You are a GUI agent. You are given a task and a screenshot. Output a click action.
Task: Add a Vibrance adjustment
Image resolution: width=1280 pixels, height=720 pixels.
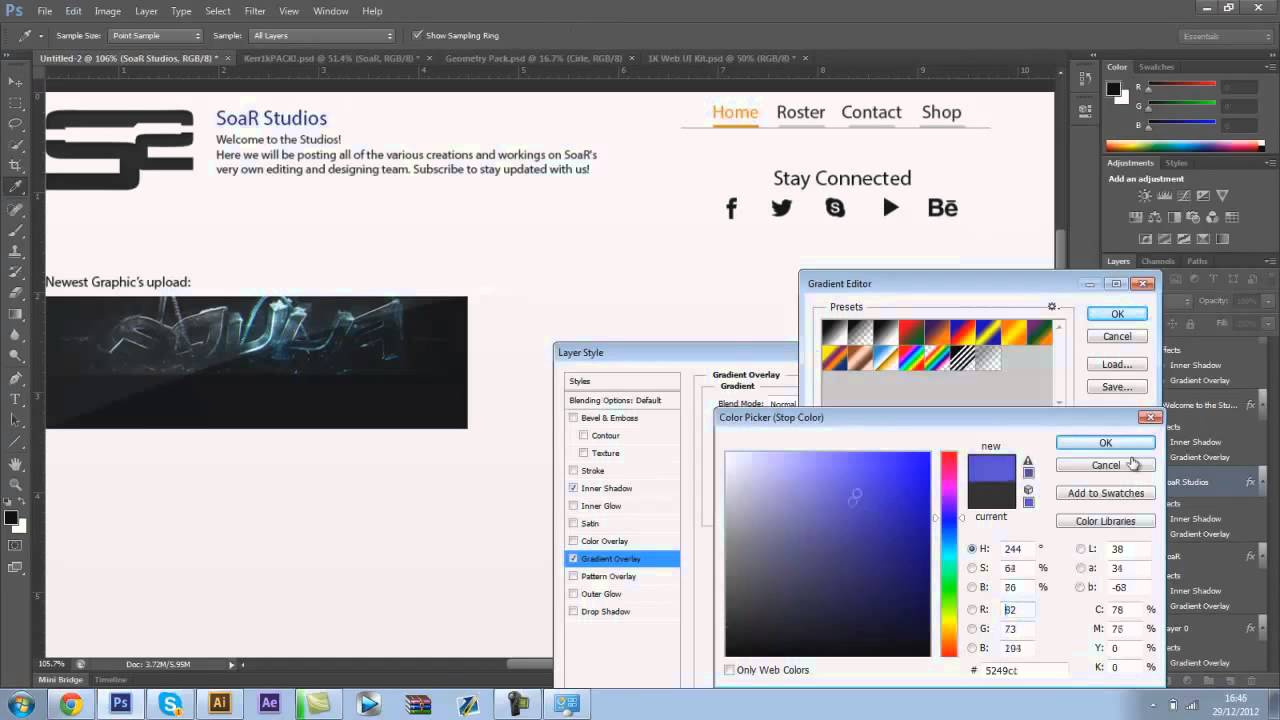(1221, 196)
